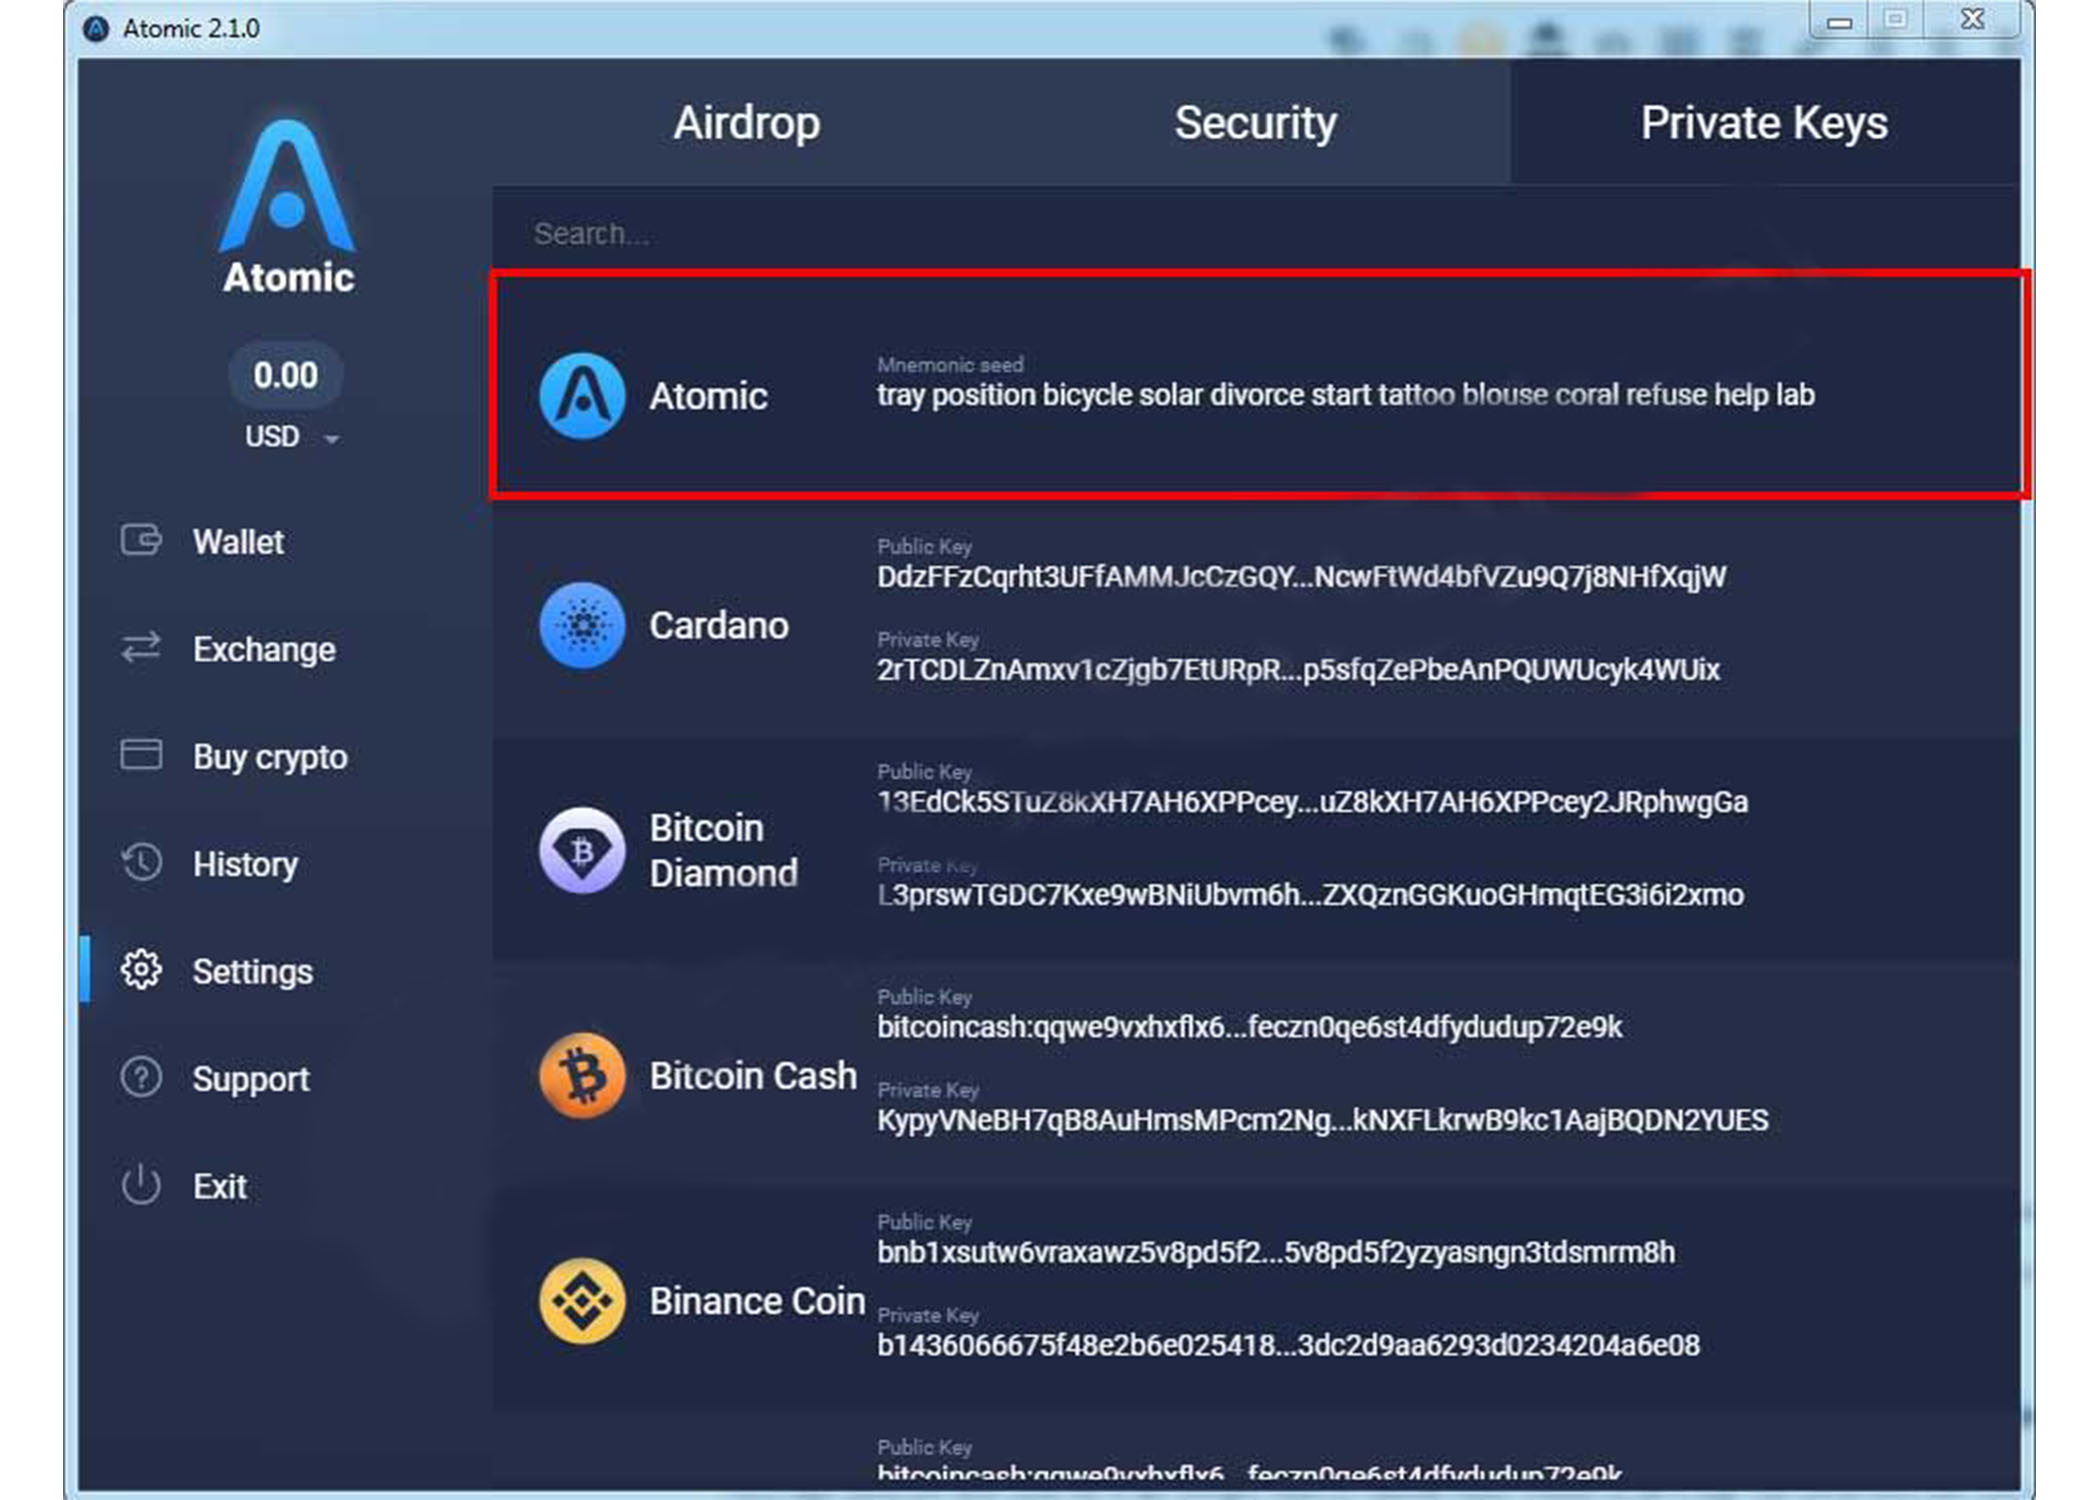Switch to the Security tab
2100x1500 pixels.
1255,123
